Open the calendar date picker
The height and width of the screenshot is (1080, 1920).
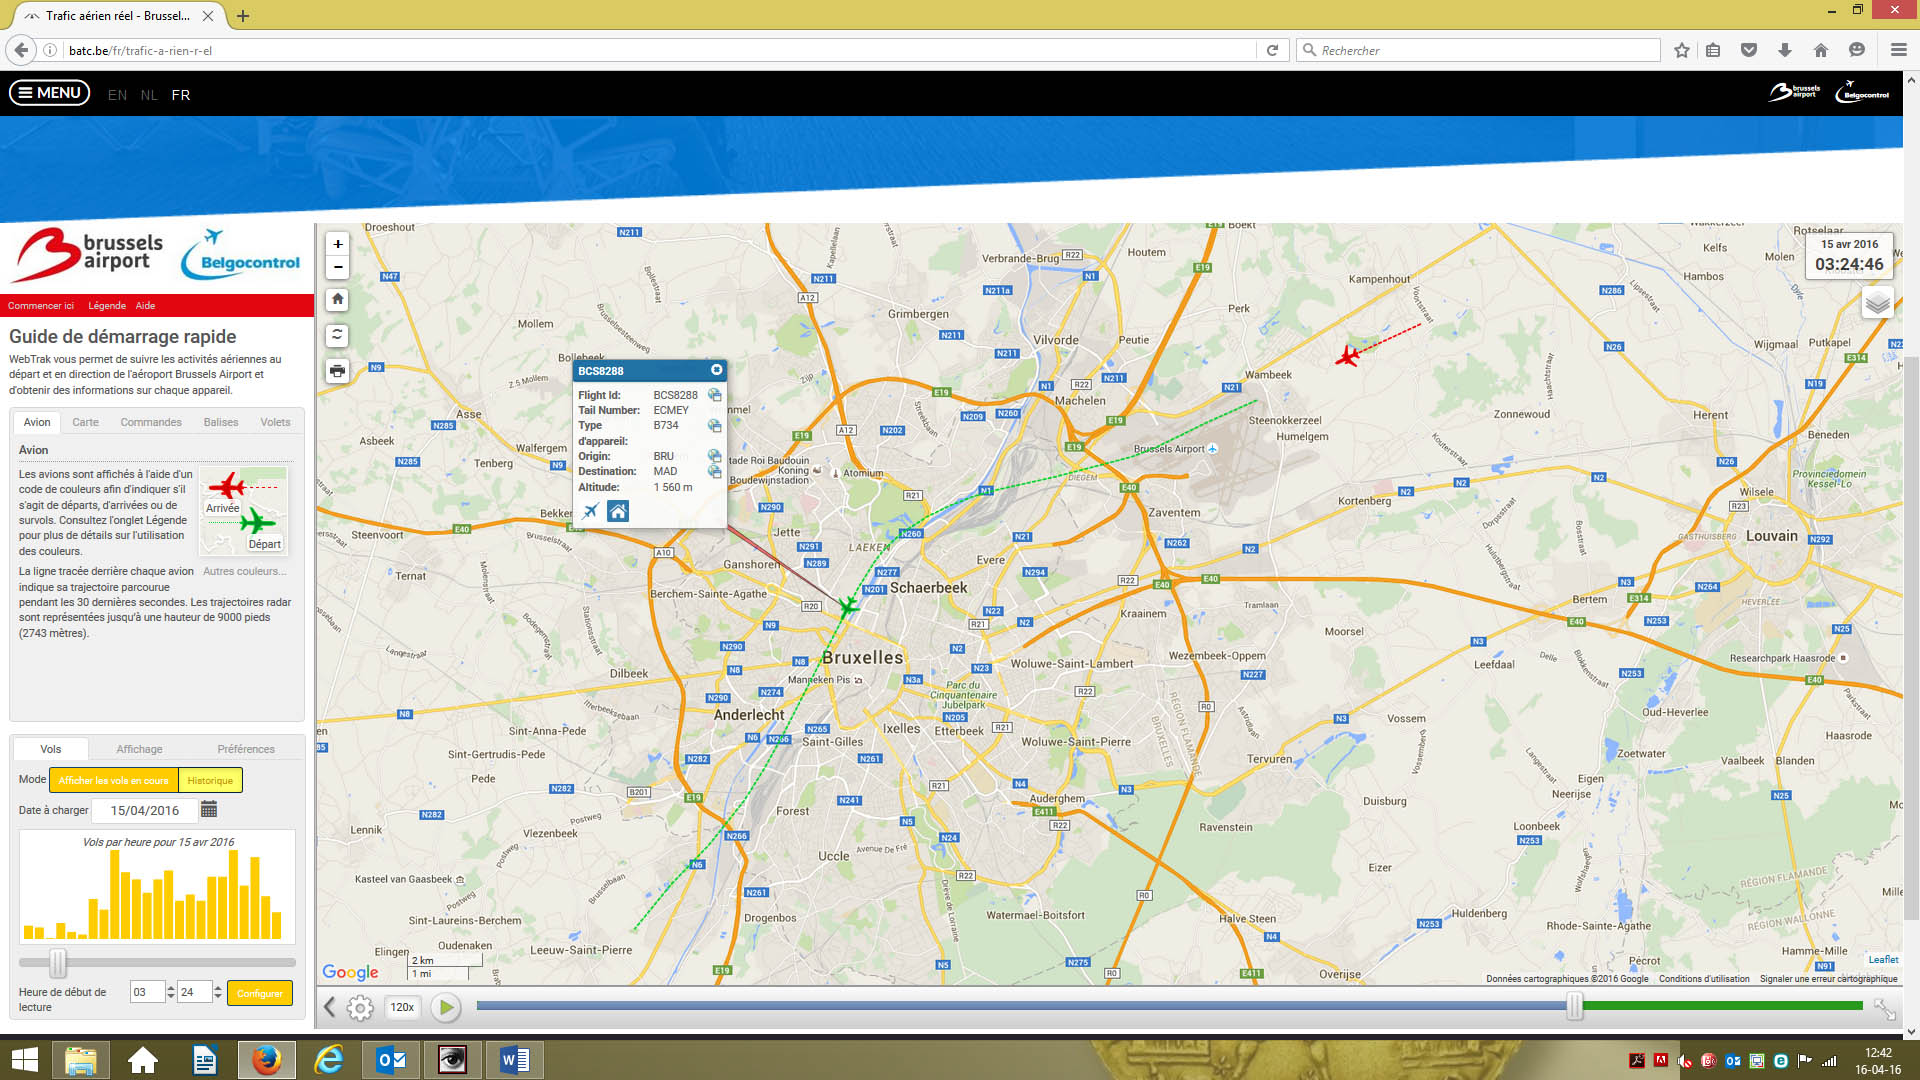tap(209, 810)
